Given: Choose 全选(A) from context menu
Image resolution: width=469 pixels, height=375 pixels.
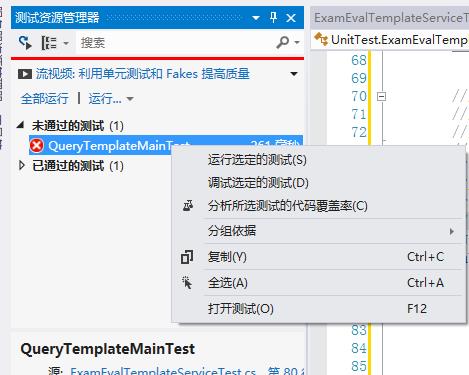Looking at the screenshot, I should tap(318, 283).
